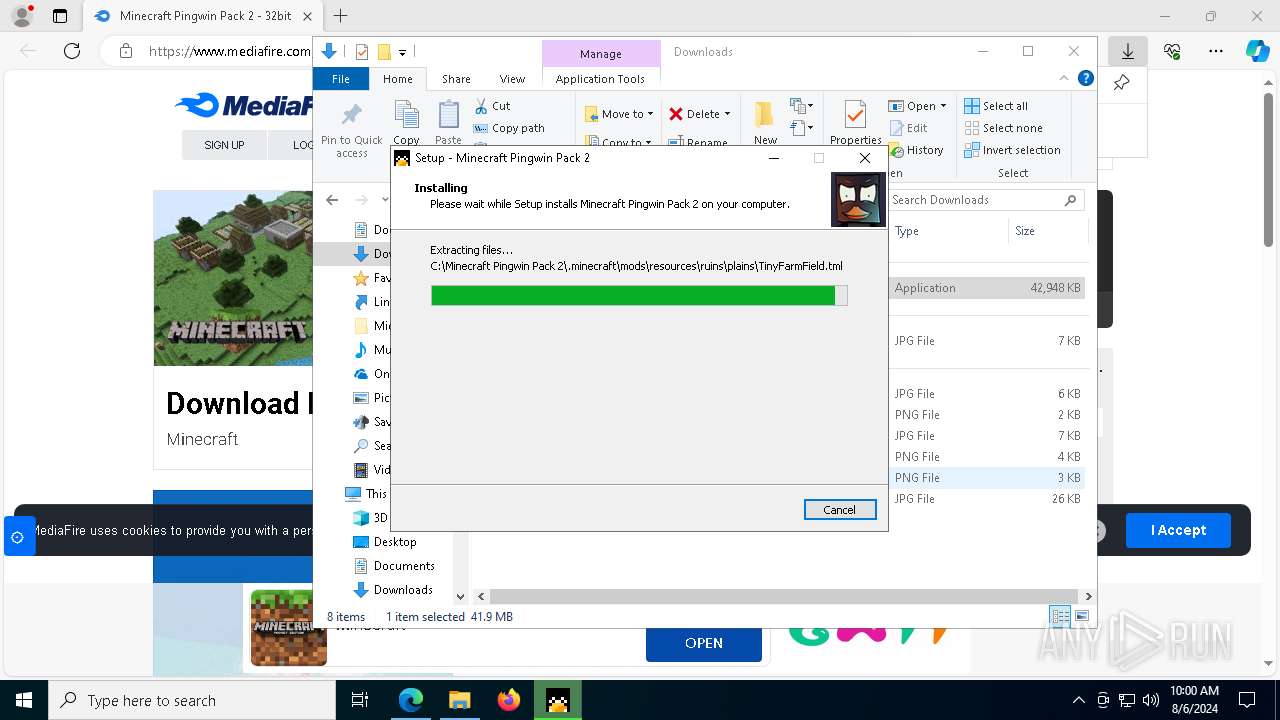
Task: Switch Explorer to large icons view
Action: [1081, 617]
